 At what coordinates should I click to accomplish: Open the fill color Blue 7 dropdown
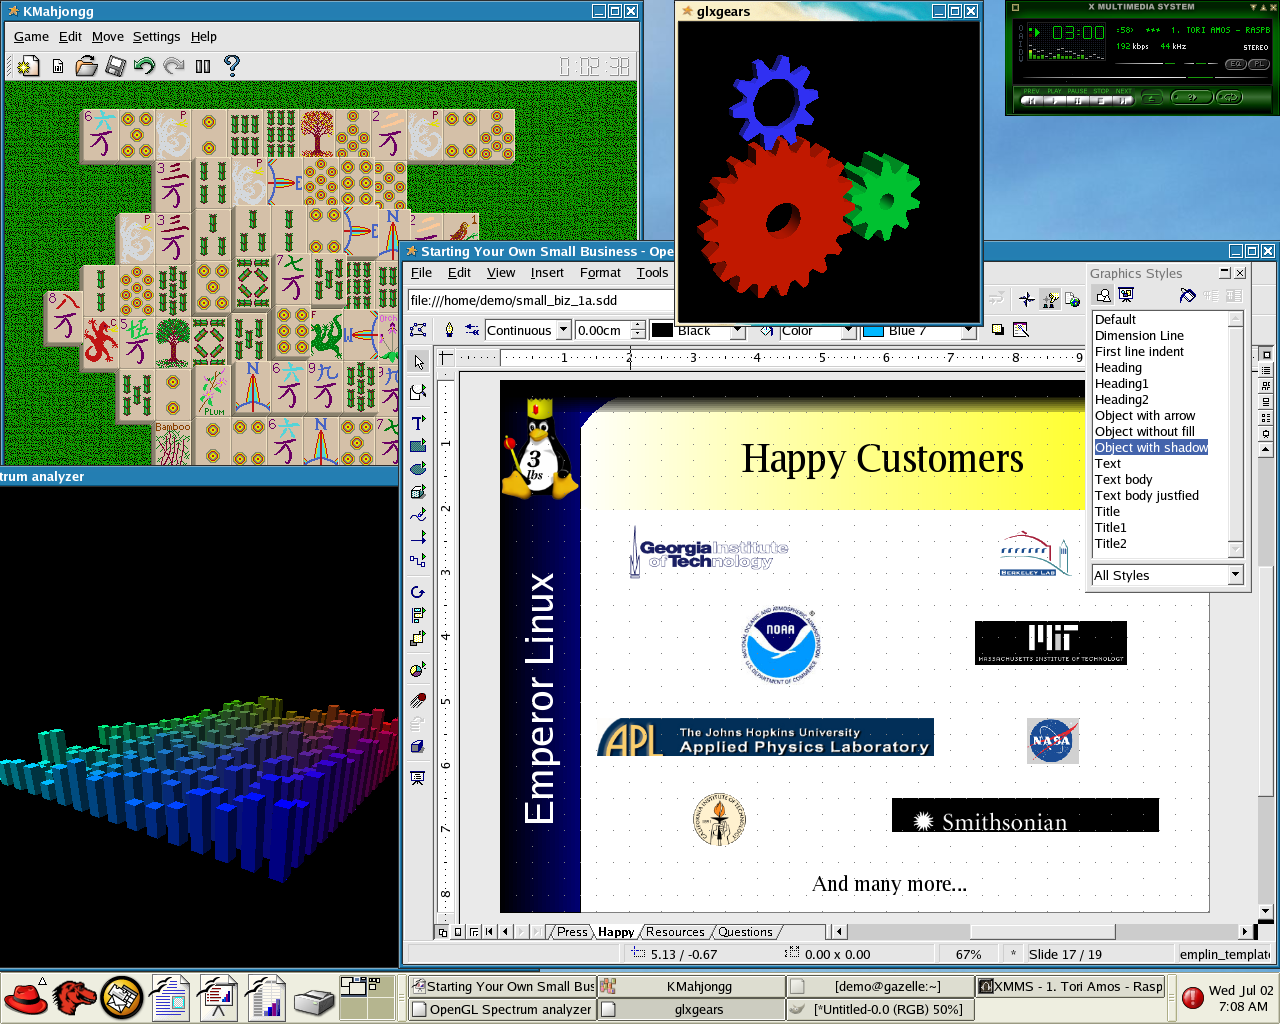[968, 330]
